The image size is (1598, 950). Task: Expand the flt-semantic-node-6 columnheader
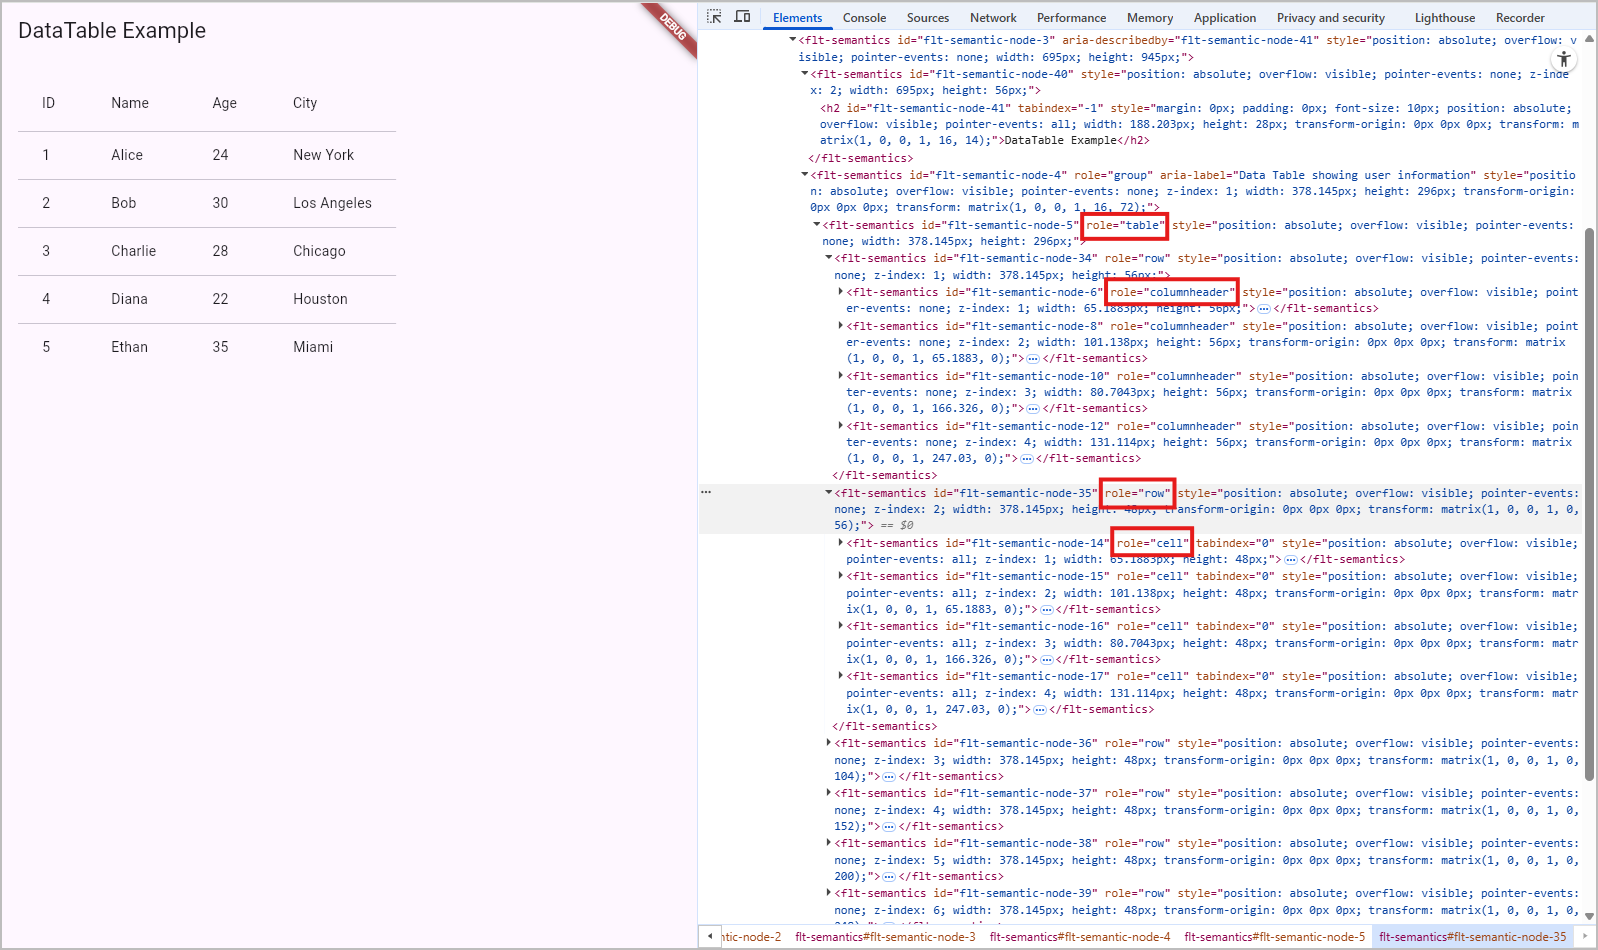841,292
